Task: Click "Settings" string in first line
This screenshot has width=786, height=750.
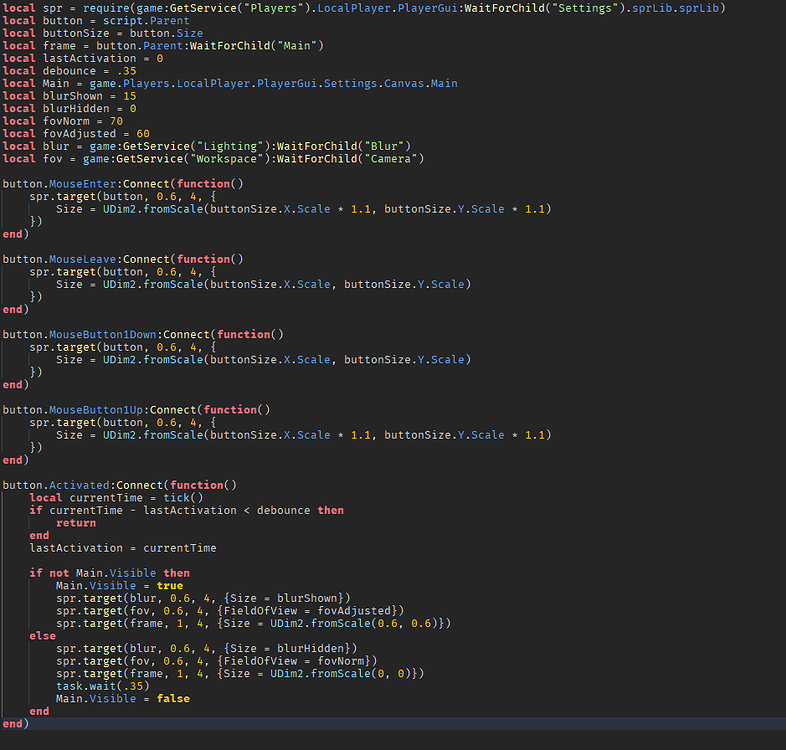Action: pyautogui.click(x=585, y=8)
